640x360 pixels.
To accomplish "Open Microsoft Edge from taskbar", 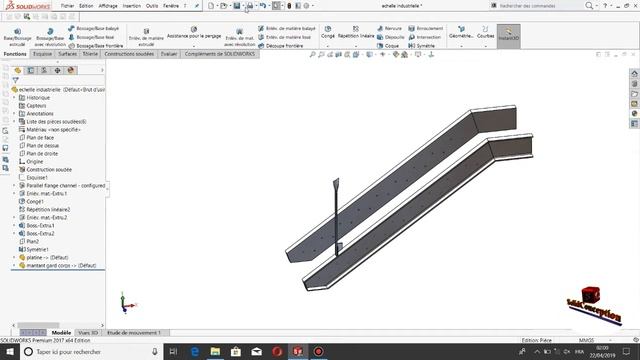I will click(x=195, y=351).
